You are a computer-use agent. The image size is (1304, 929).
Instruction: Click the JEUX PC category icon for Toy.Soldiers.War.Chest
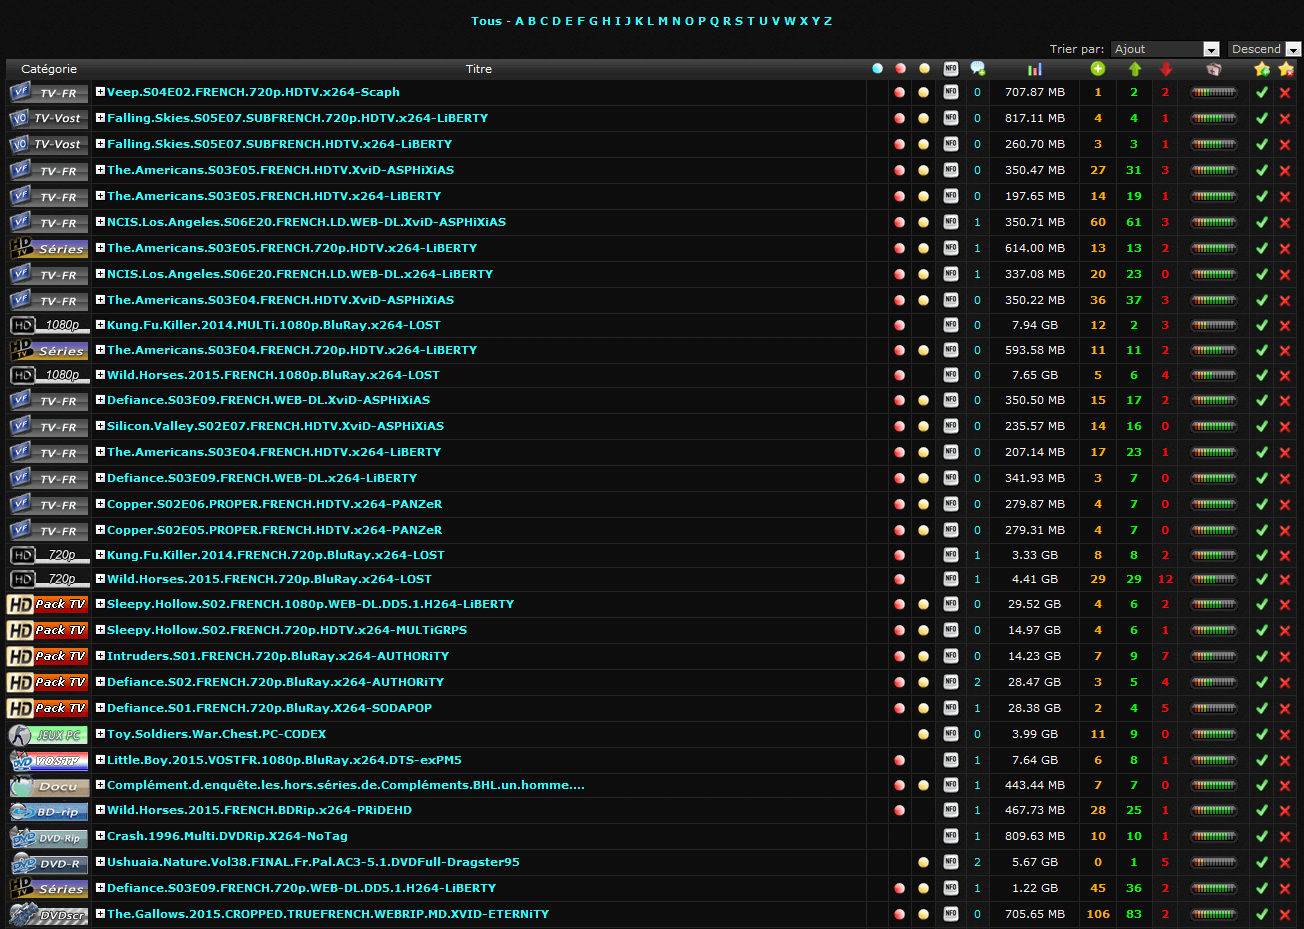[48, 734]
